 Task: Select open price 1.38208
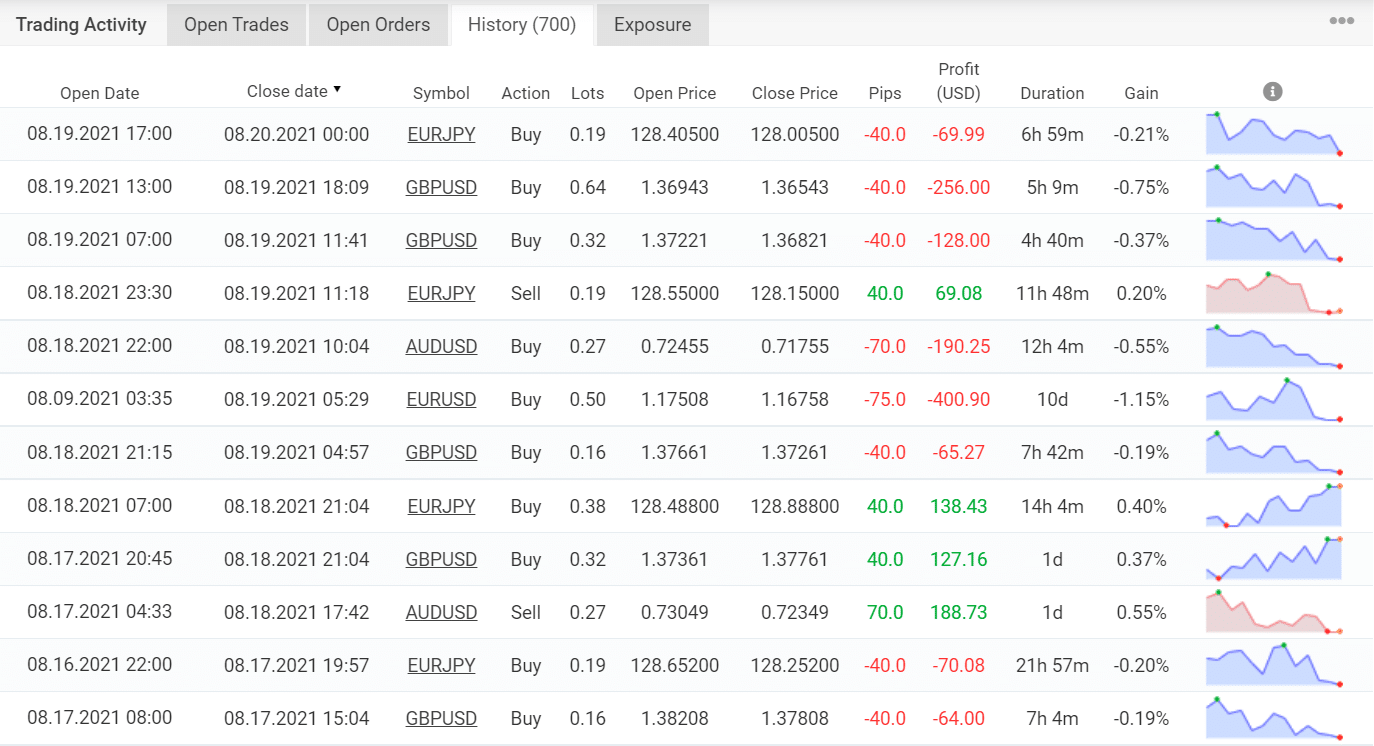click(x=675, y=718)
